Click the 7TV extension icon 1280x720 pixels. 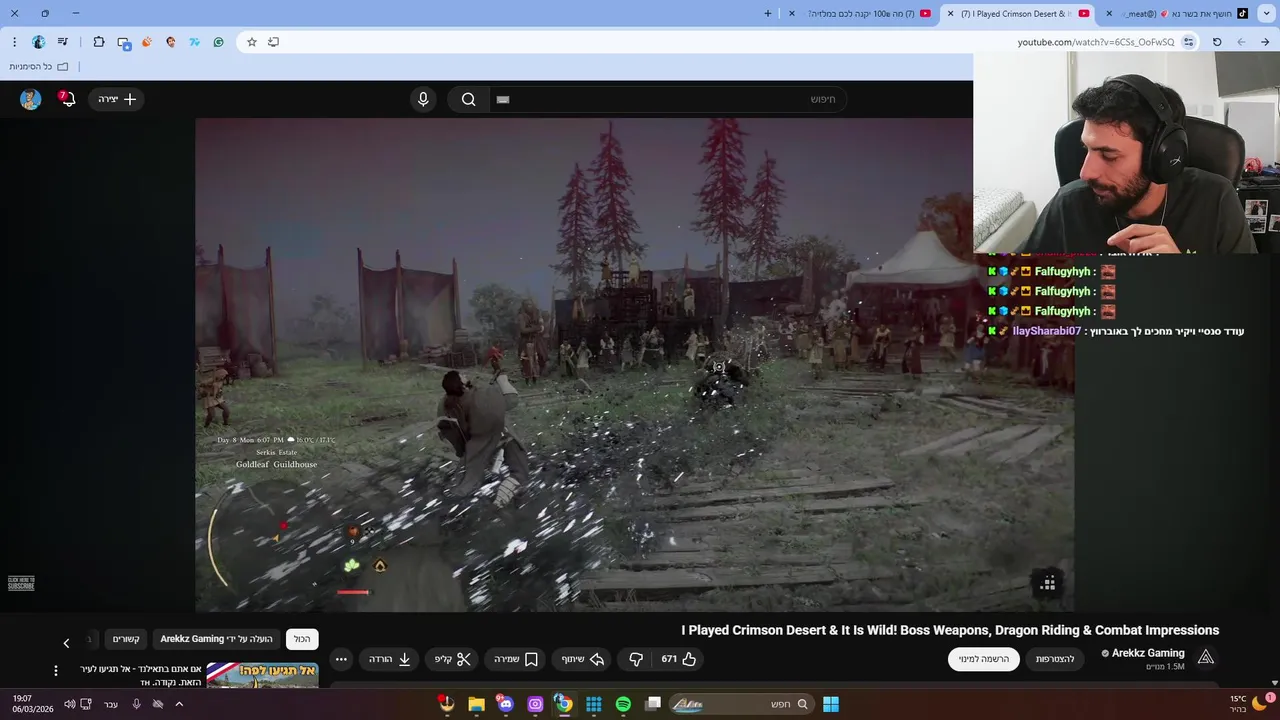[195, 42]
